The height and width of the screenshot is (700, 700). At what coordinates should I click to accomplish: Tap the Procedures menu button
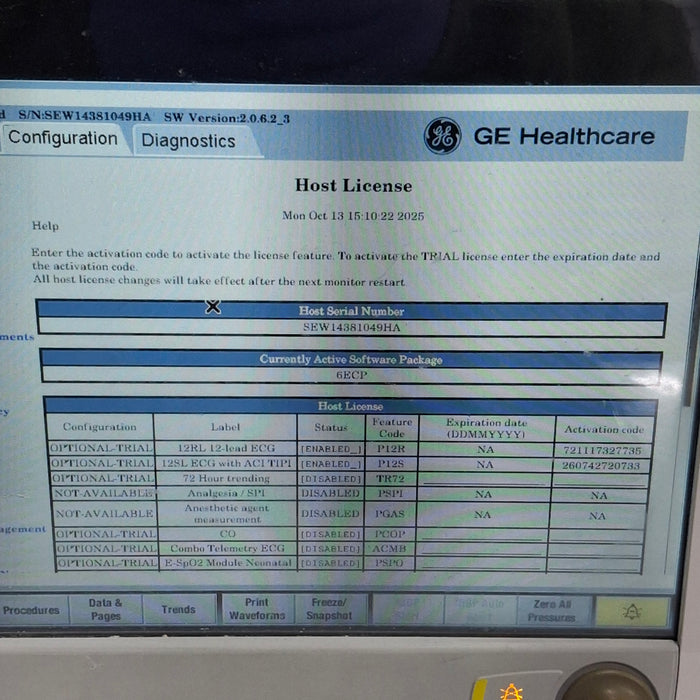pos(32,610)
